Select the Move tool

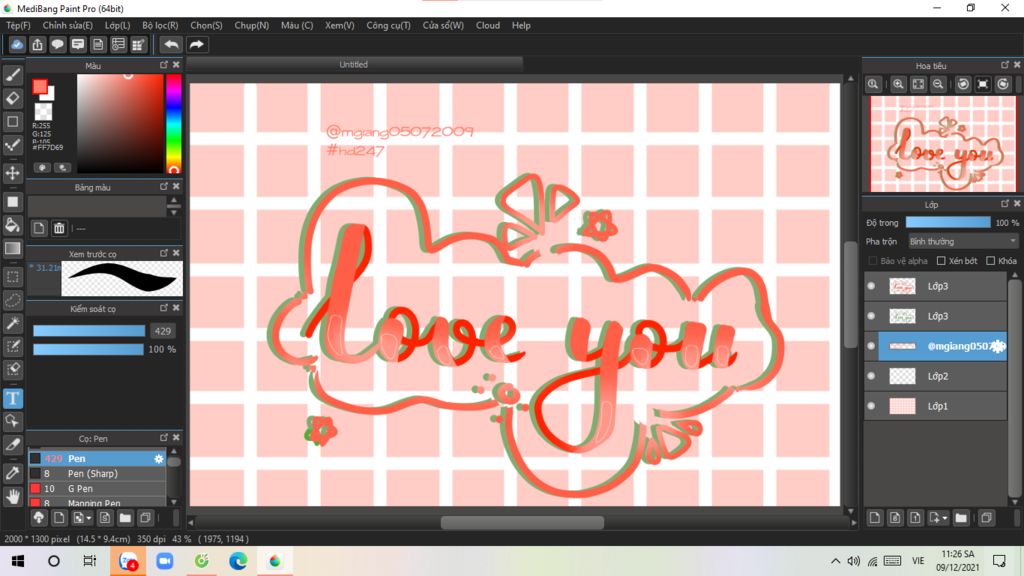[12, 173]
